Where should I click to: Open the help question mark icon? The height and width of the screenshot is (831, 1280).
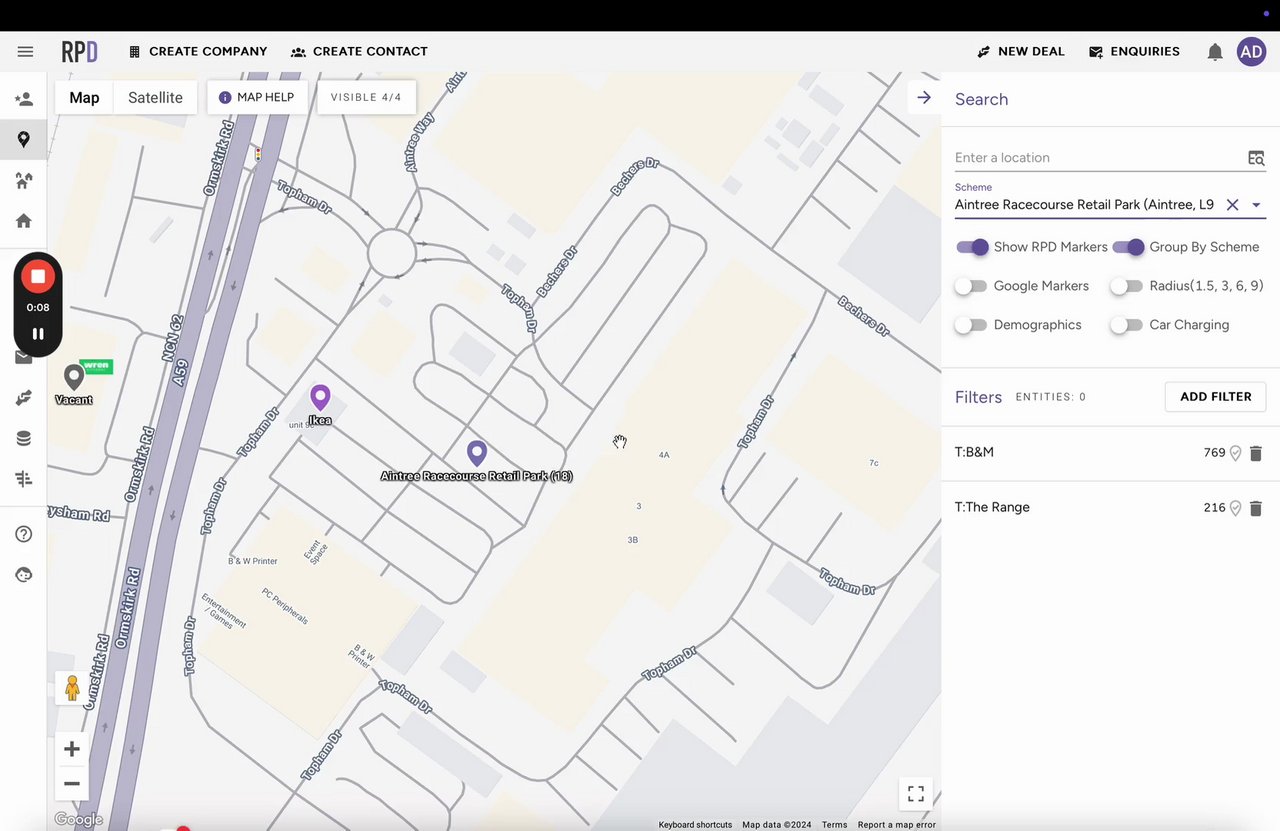[24, 534]
